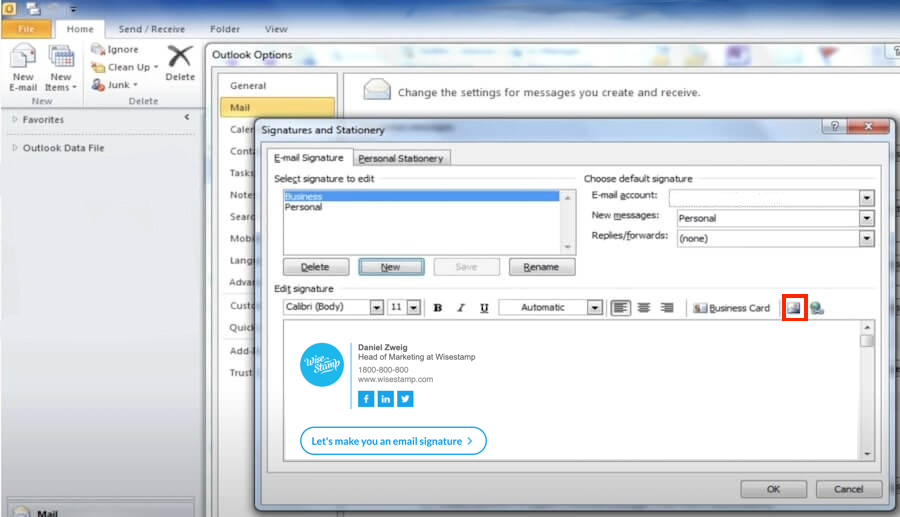Open the Calibri (Body) font dropdown

click(377, 308)
